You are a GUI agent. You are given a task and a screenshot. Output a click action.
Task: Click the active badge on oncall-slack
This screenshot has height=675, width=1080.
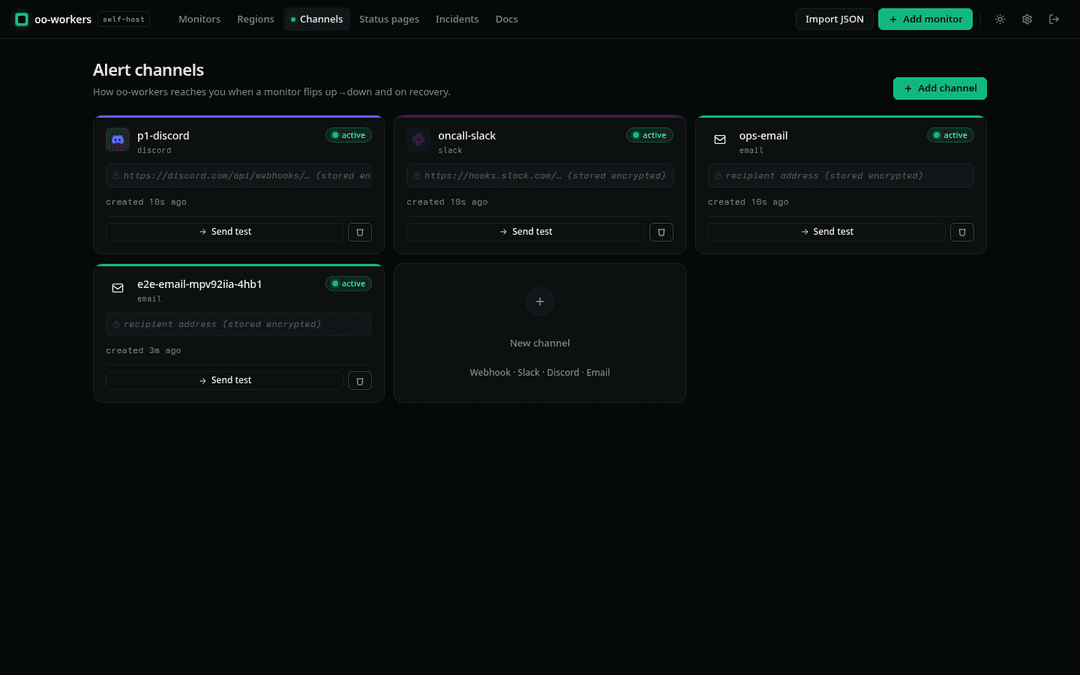click(x=650, y=135)
